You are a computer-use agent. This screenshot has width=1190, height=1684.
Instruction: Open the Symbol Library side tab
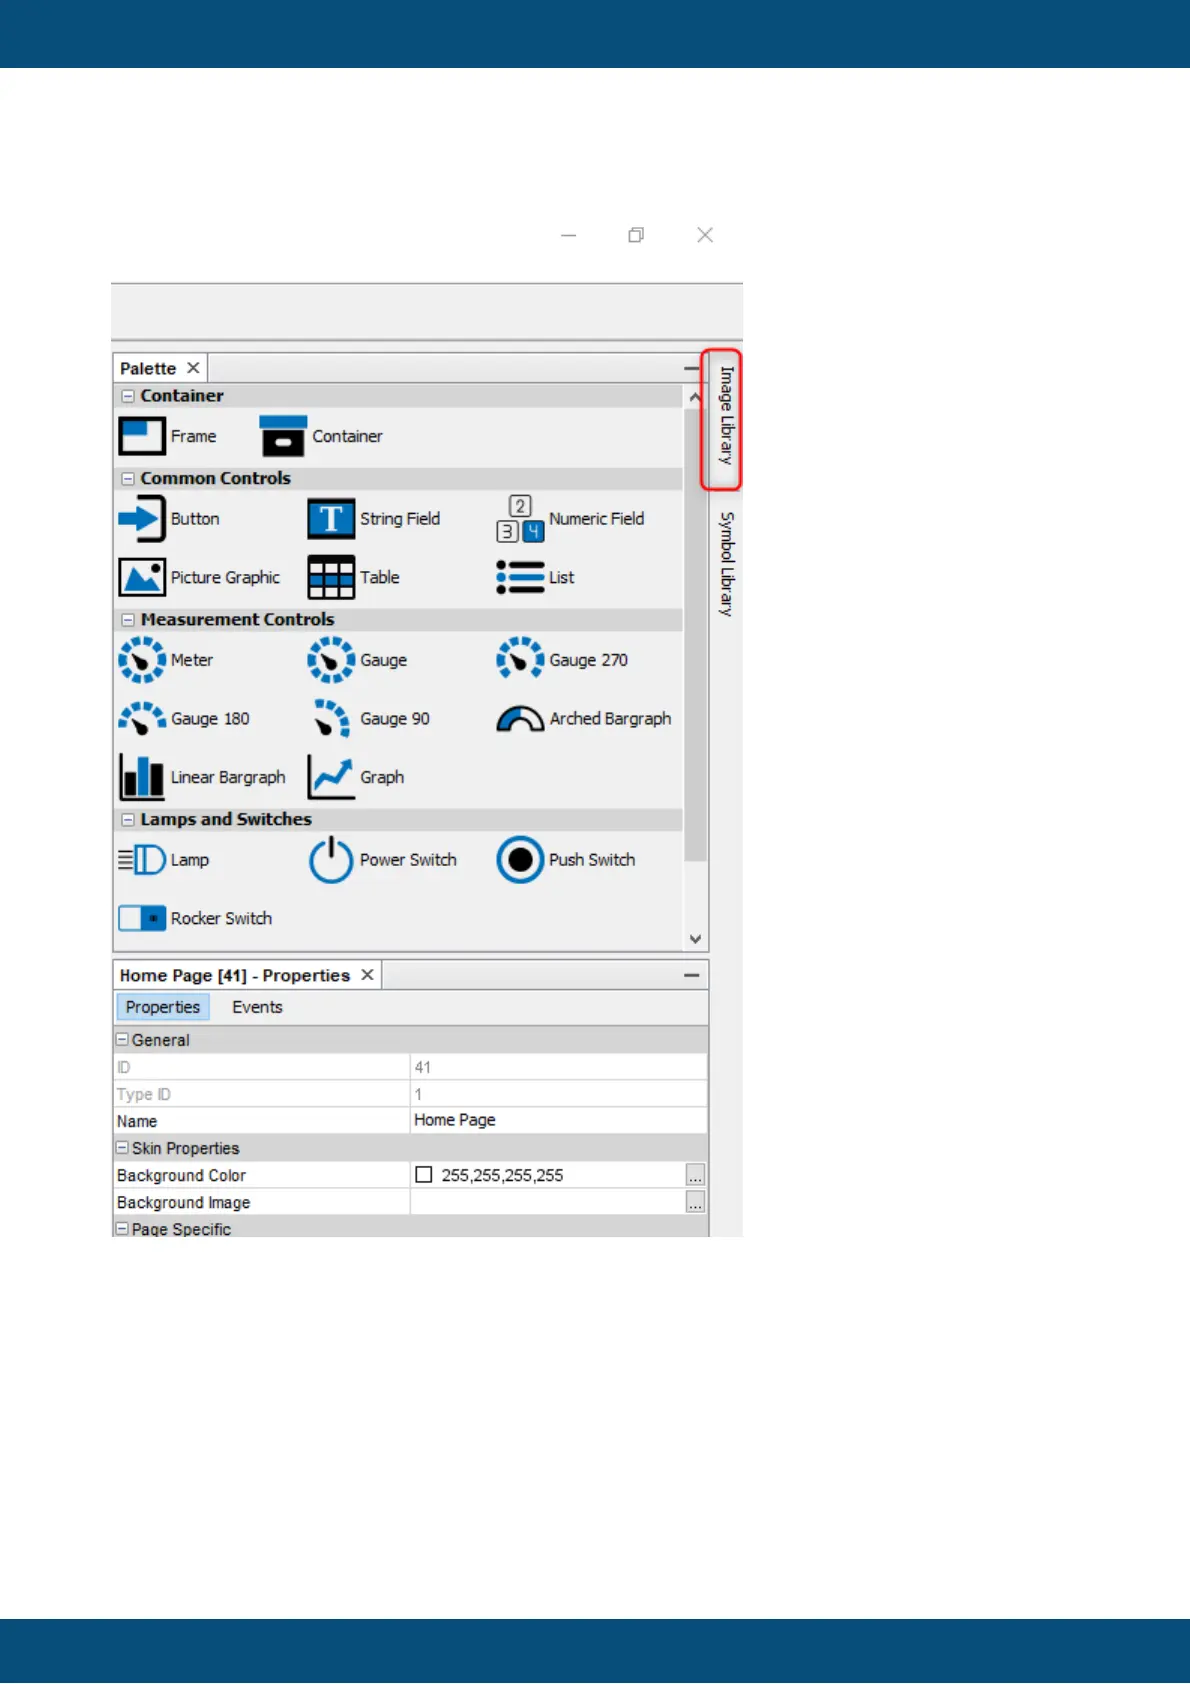(x=726, y=564)
